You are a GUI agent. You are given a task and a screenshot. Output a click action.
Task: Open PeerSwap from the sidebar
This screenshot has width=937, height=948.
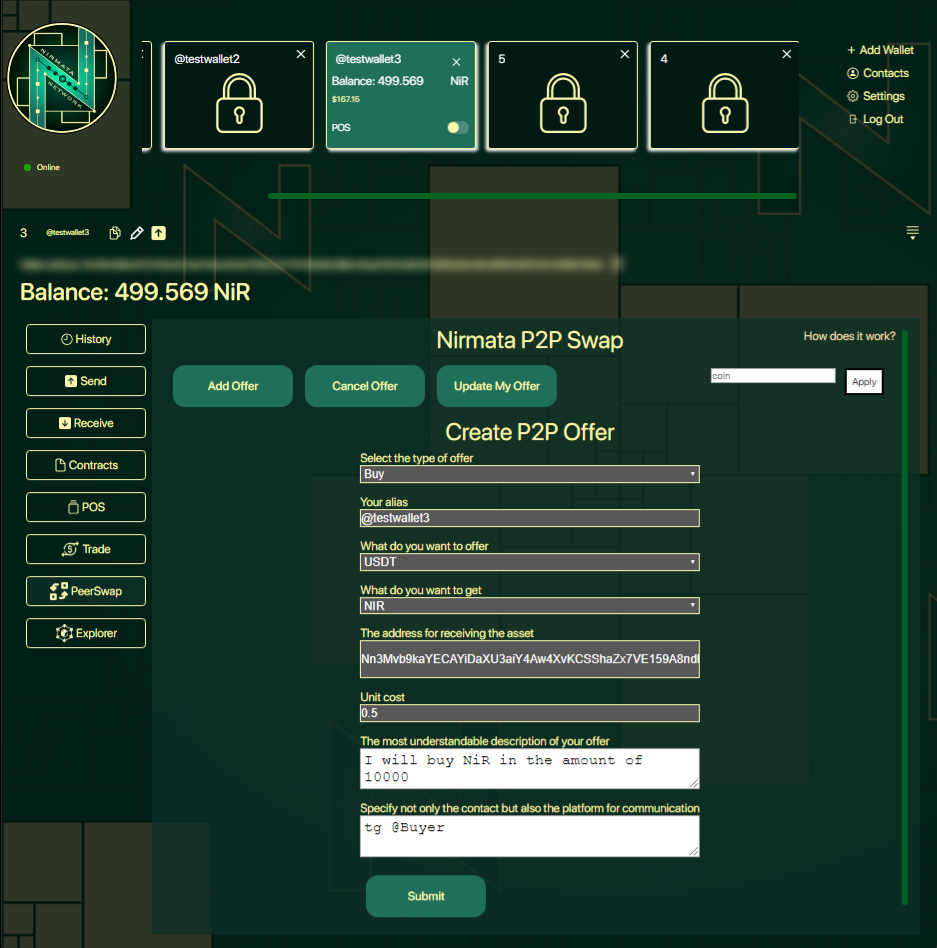tap(86, 591)
